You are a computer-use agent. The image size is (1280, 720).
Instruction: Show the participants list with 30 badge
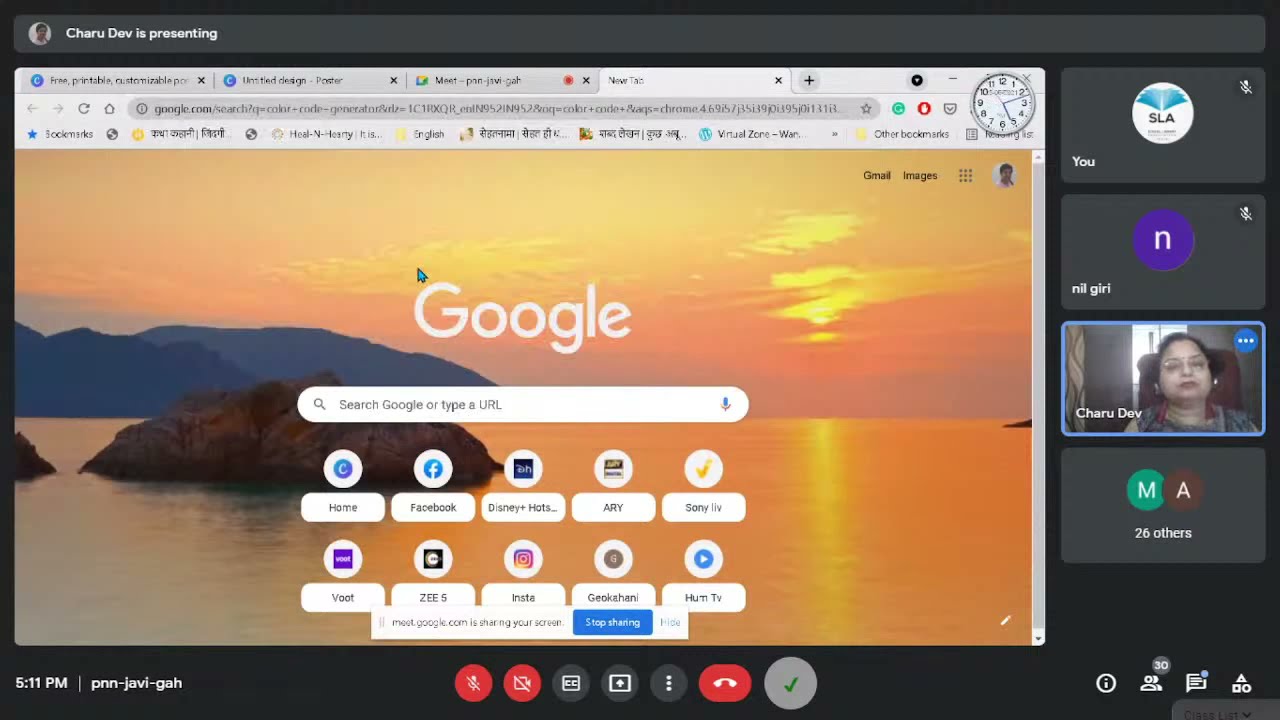[1152, 682]
